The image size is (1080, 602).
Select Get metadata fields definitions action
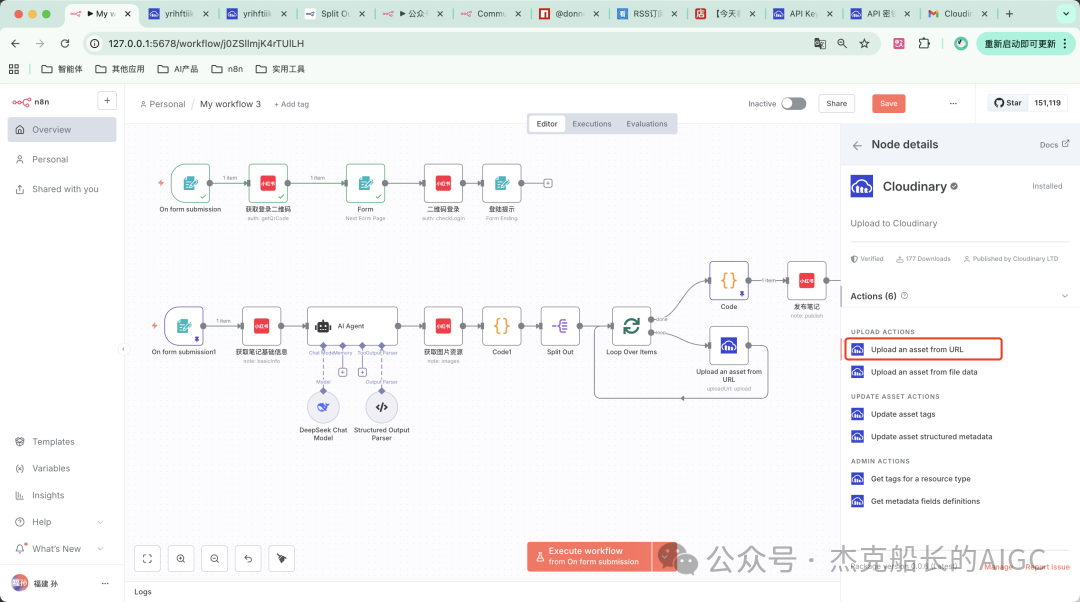(923, 501)
